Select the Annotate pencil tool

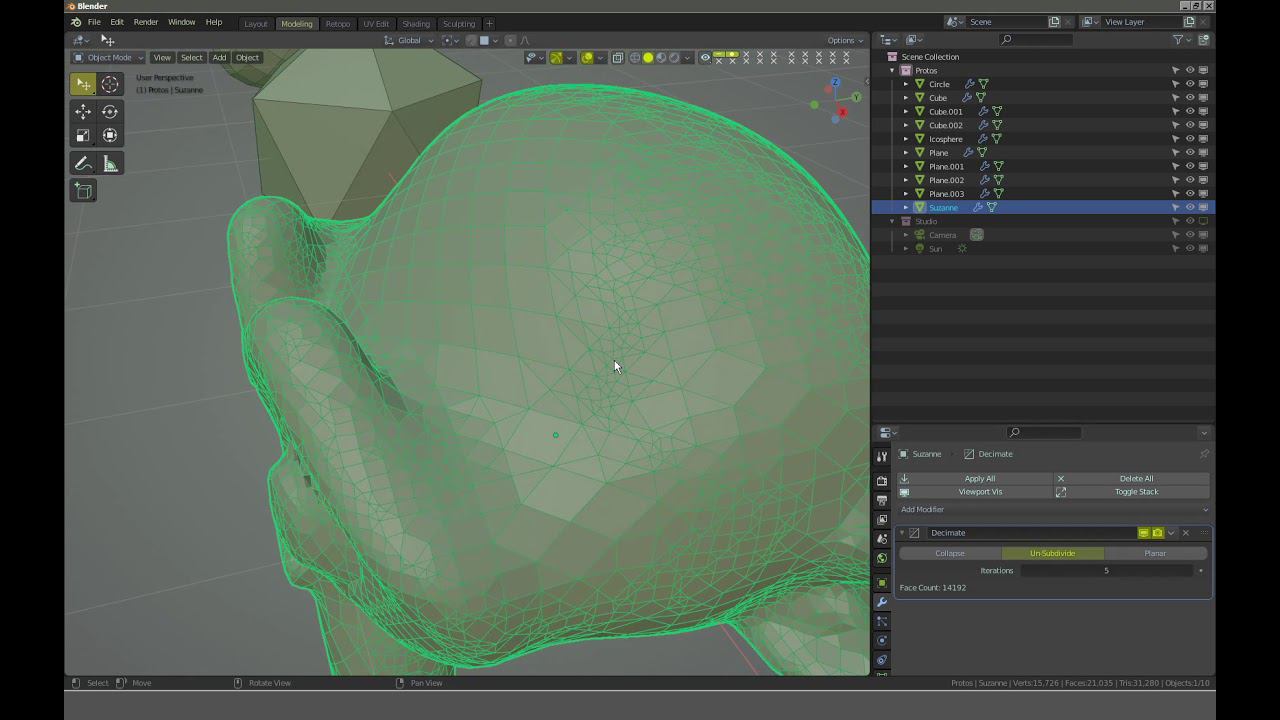pyautogui.click(x=83, y=164)
